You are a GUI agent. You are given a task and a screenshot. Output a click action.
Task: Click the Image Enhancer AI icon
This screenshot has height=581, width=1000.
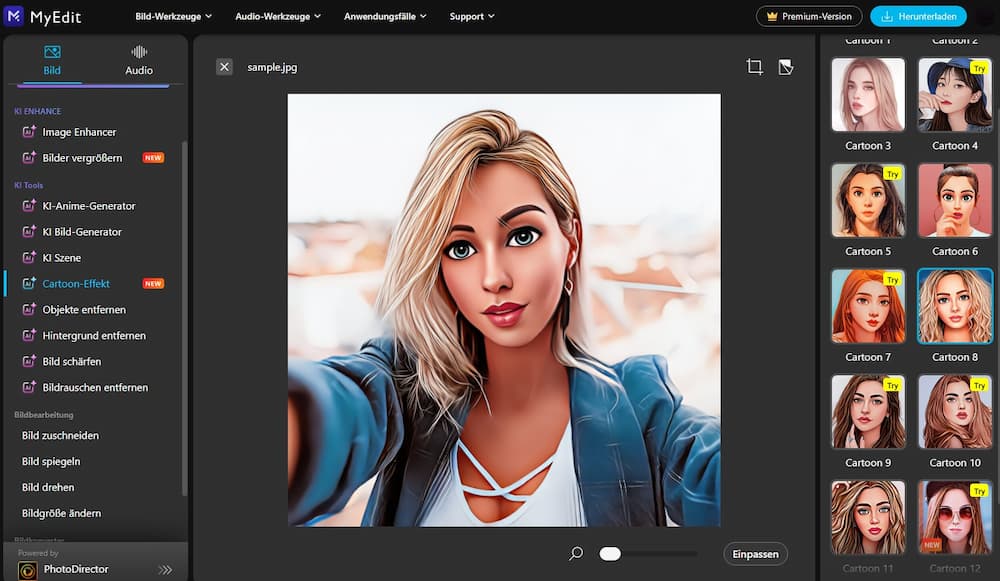29,131
